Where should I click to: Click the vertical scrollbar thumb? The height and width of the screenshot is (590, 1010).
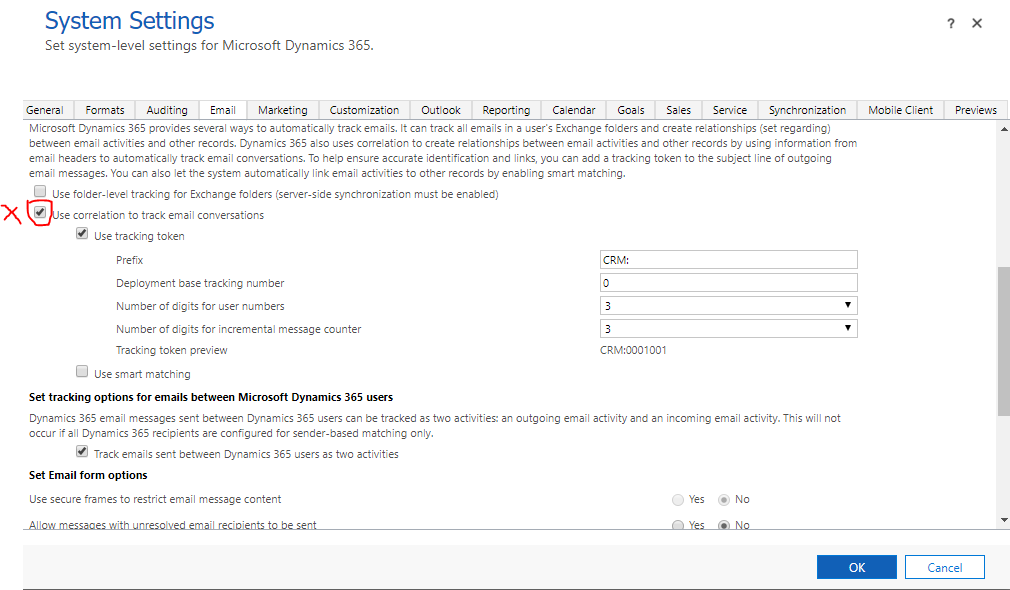pyautogui.click(x=1004, y=341)
